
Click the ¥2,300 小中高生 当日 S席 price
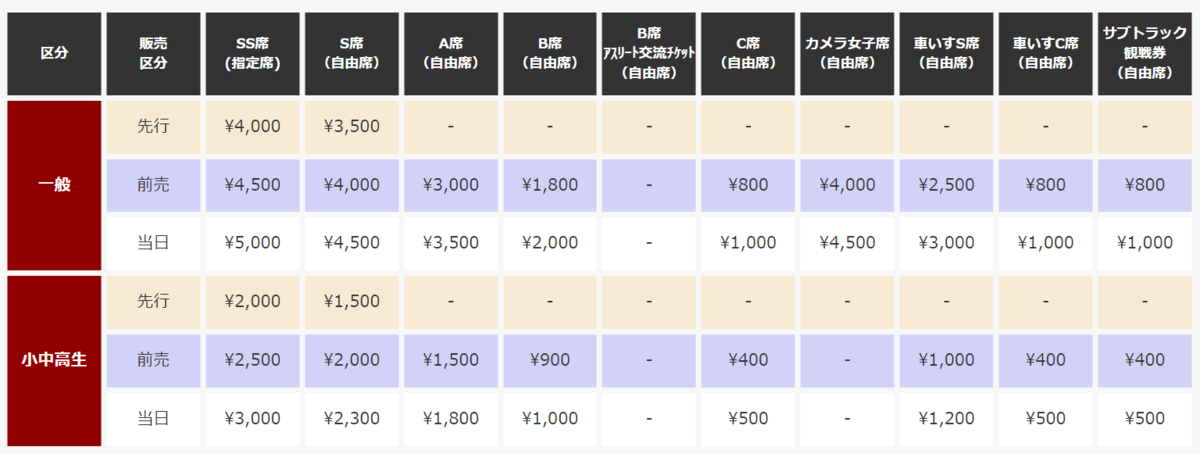(x=351, y=418)
